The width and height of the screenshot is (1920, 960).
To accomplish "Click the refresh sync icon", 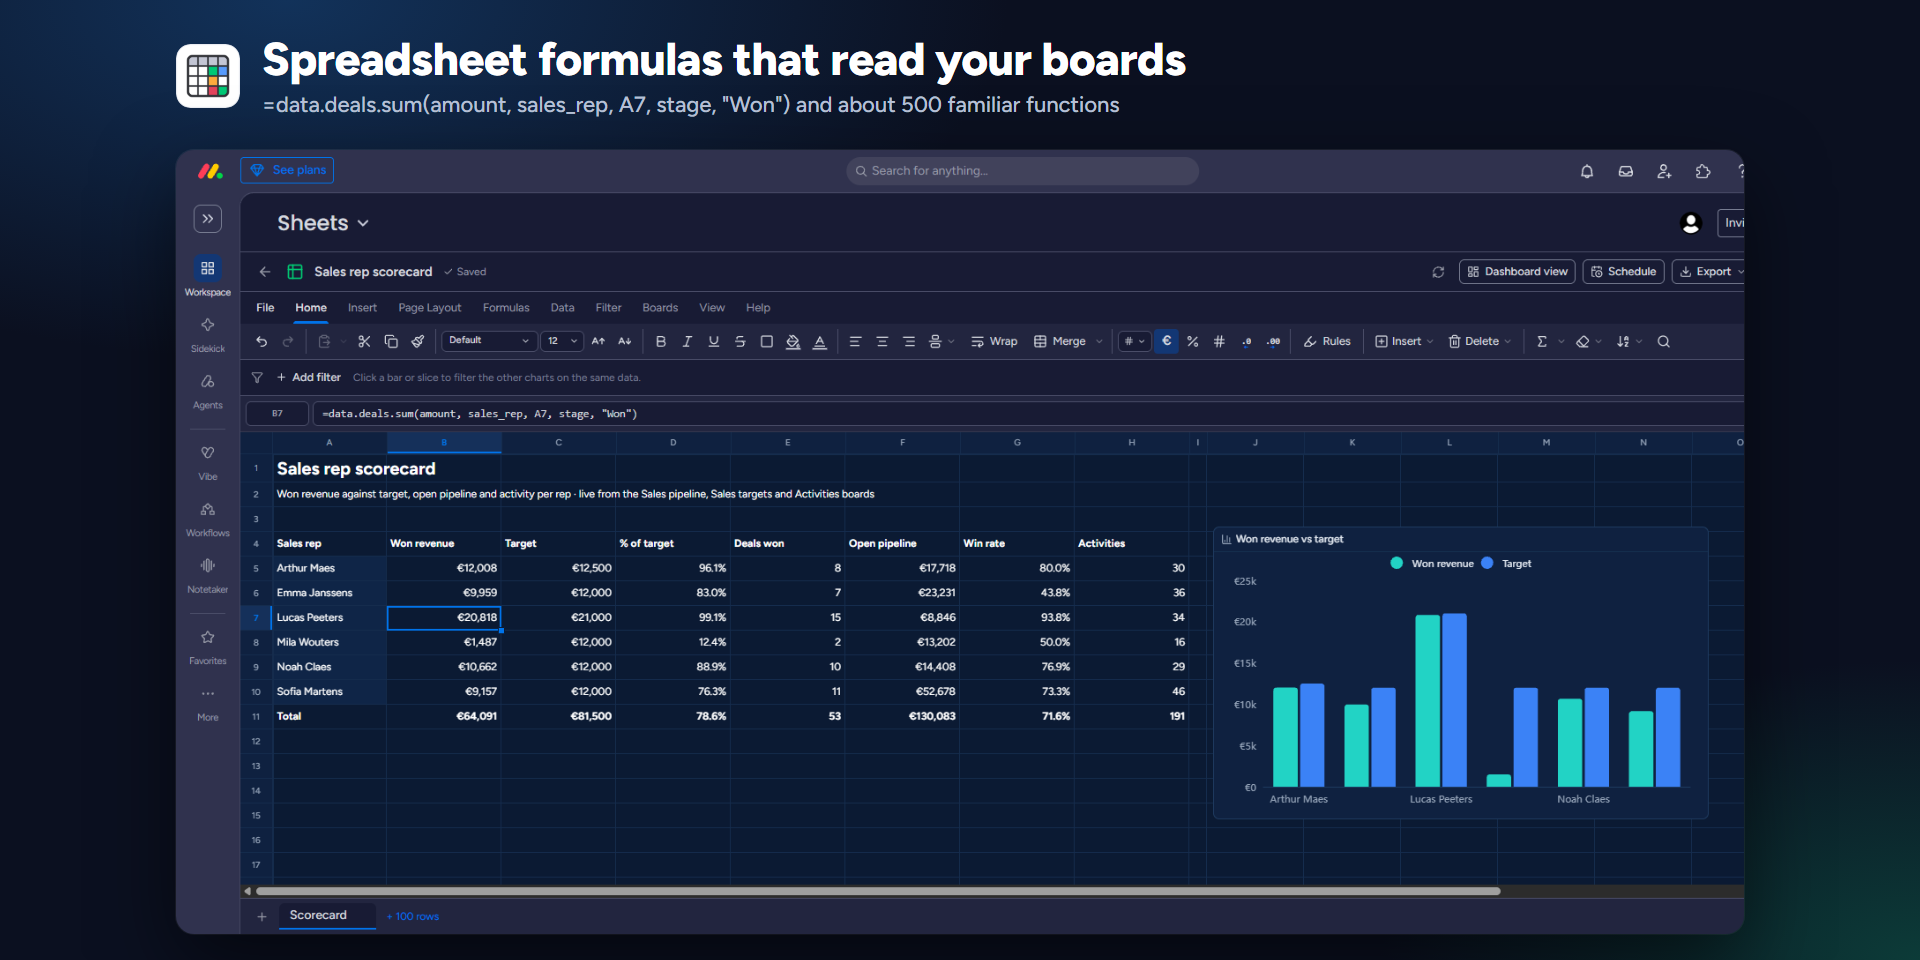I will click(1438, 272).
